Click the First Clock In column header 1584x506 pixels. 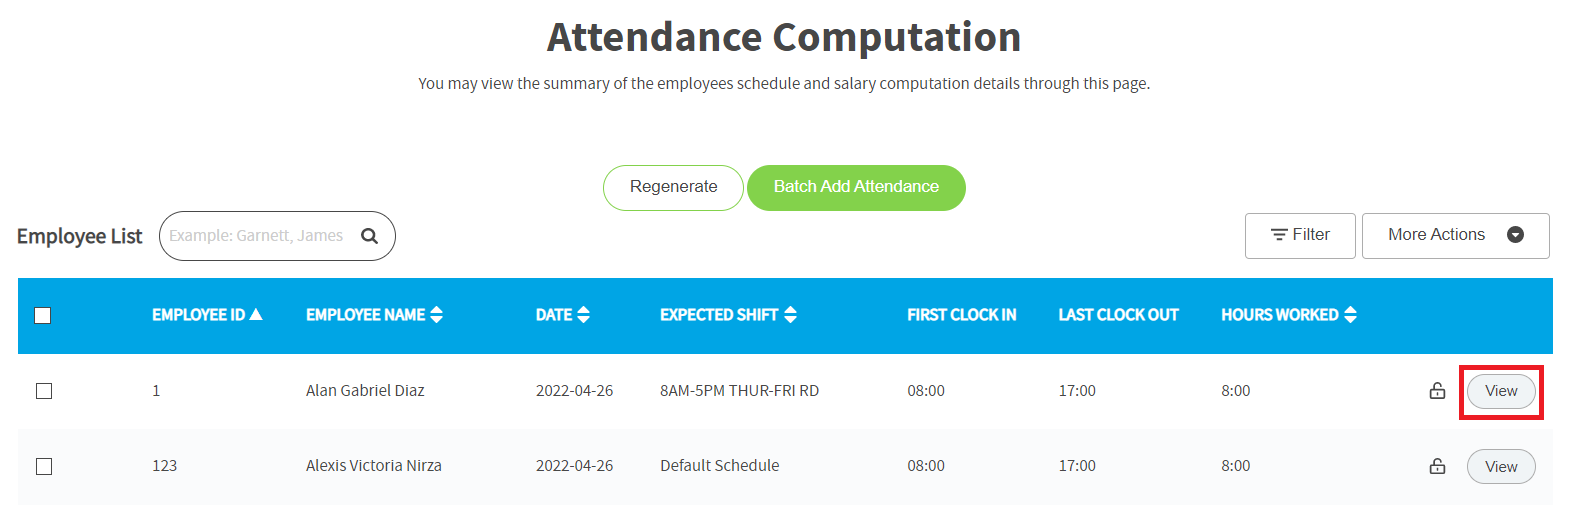click(x=962, y=315)
